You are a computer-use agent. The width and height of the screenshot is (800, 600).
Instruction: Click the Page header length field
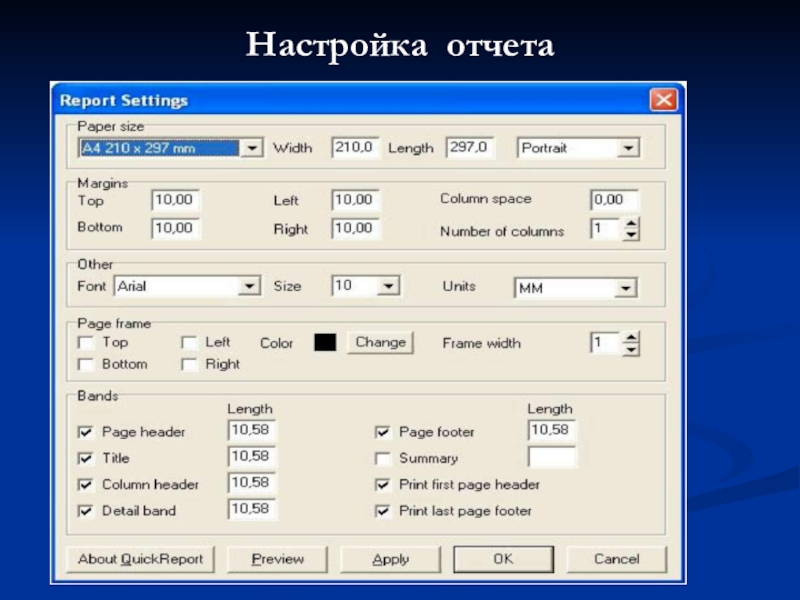pyautogui.click(x=252, y=430)
